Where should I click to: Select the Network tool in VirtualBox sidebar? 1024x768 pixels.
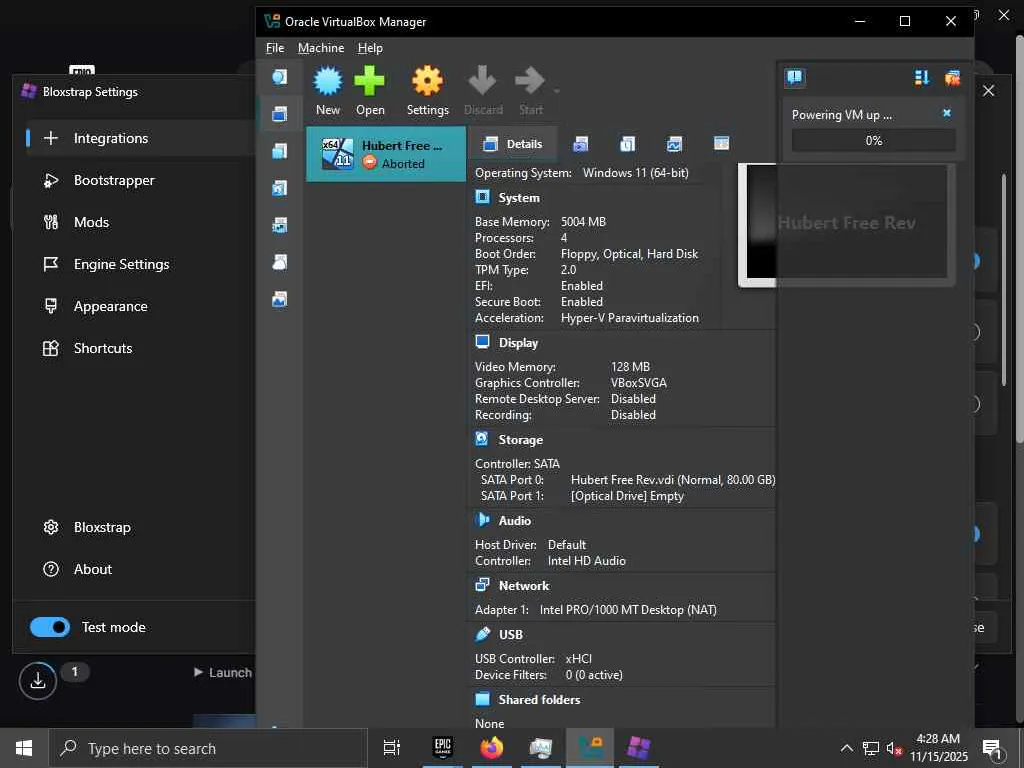click(280, 225)
